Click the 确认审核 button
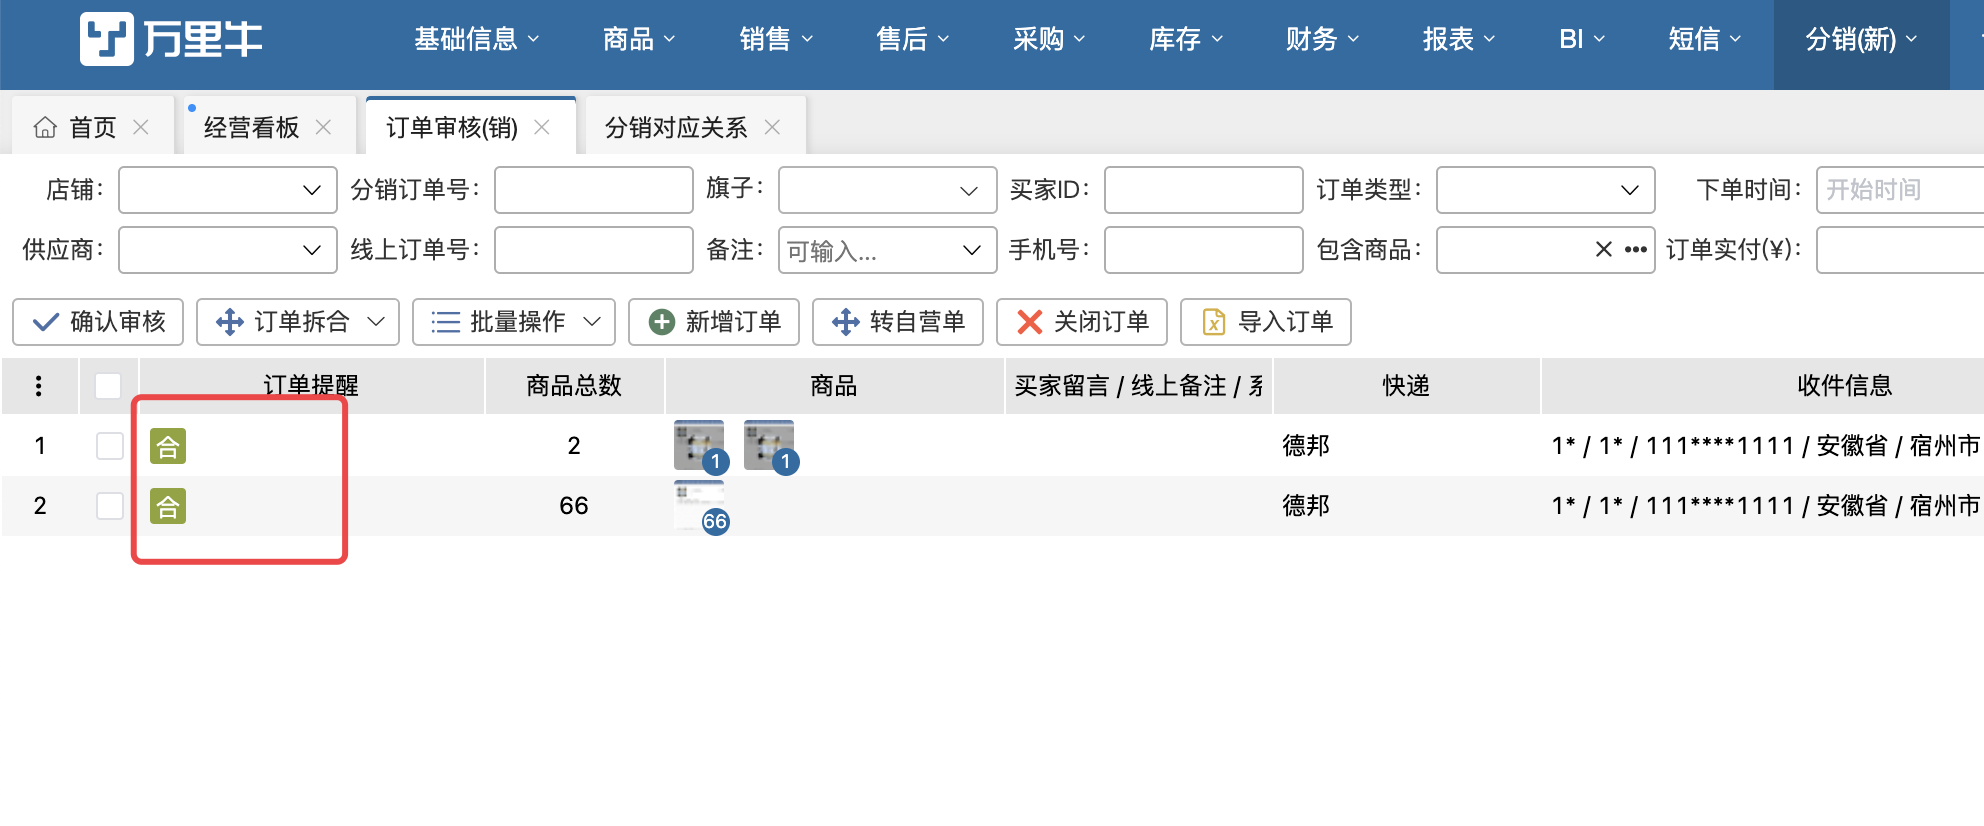Screen dimensions: 1984x826 (98, 322)
